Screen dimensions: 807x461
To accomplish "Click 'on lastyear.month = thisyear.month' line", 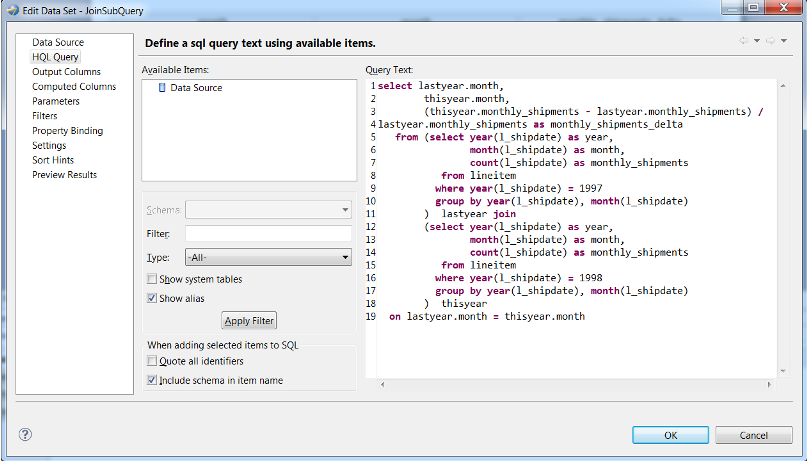I will click(x=487, y=316).
